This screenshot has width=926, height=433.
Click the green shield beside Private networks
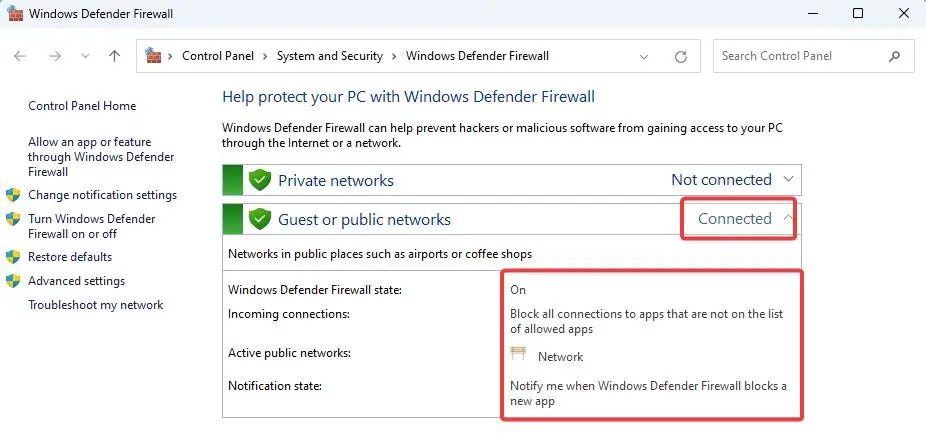tap(259, 180)
